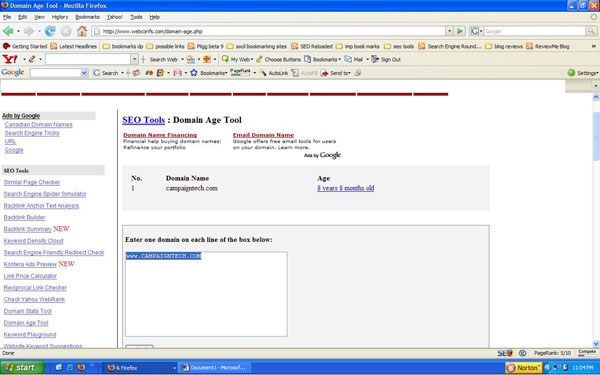
Task: Click the highlighter pen icon in Google toolbar
Action: tap(357, 73)
